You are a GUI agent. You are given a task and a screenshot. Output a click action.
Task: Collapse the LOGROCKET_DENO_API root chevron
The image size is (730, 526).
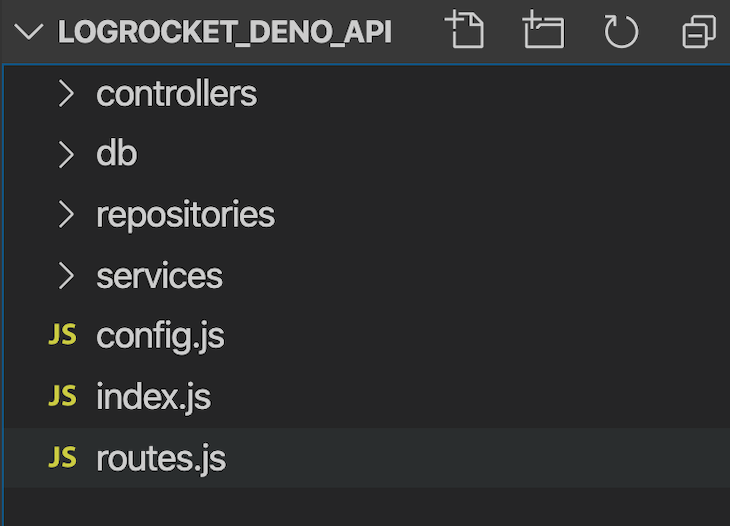[28, 32]
